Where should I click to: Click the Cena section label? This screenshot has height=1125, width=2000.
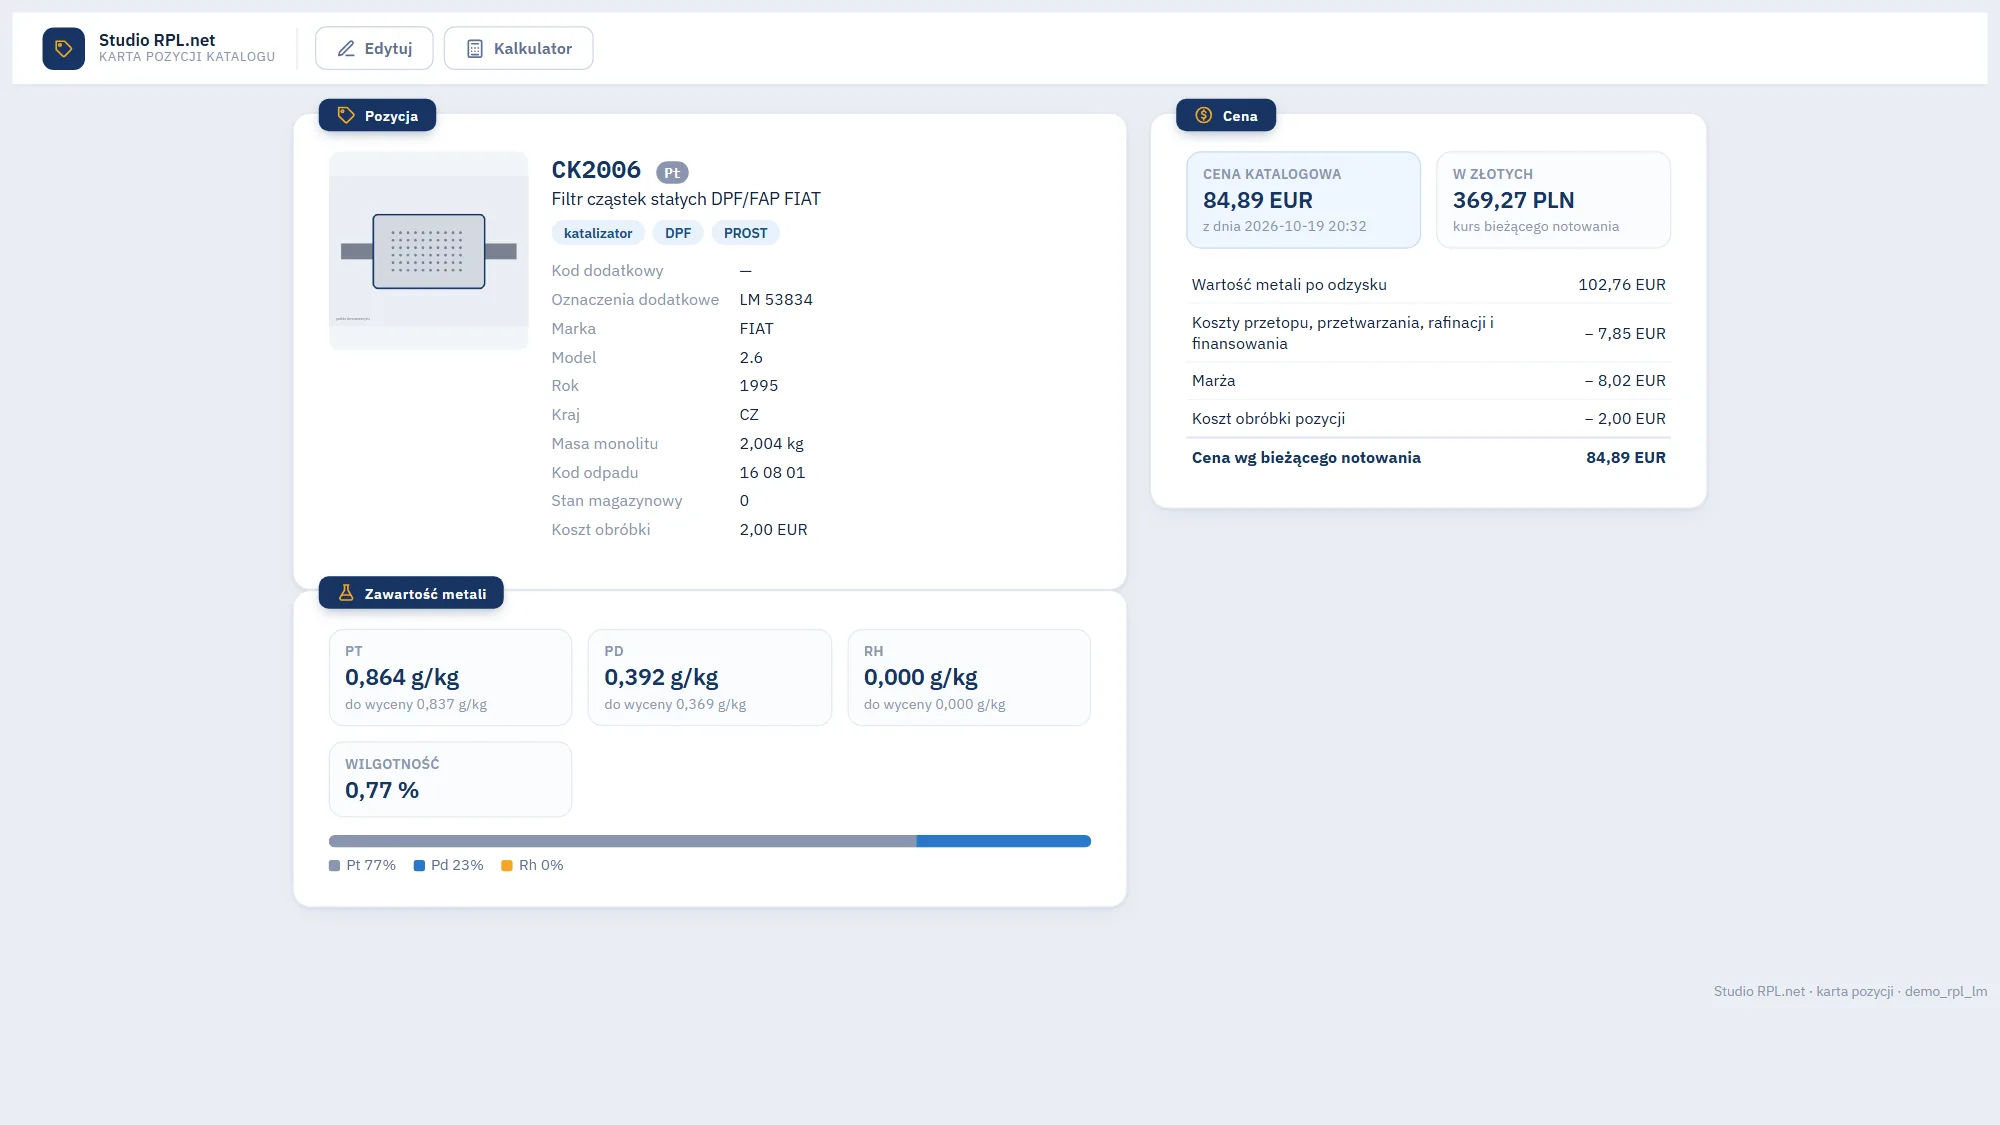[x=1226, y=115]
